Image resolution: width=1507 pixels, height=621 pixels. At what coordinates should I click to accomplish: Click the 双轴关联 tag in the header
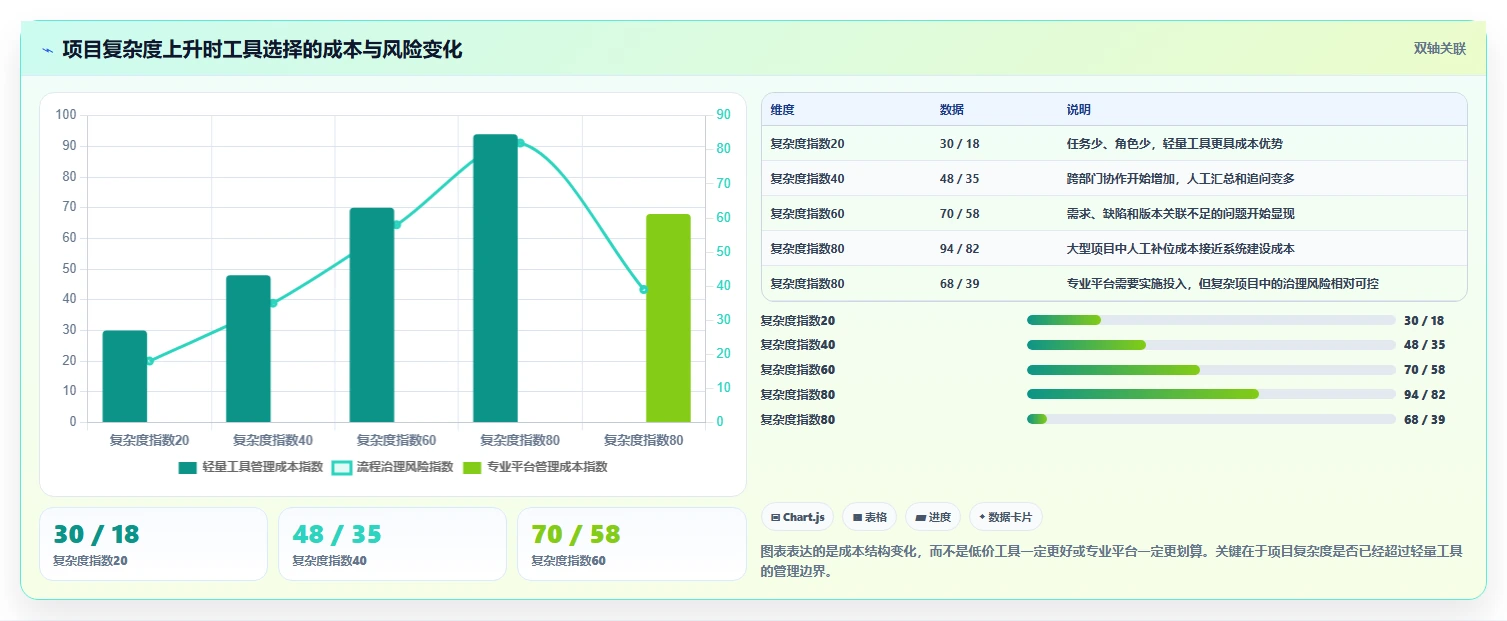[x=1439, y=49]
